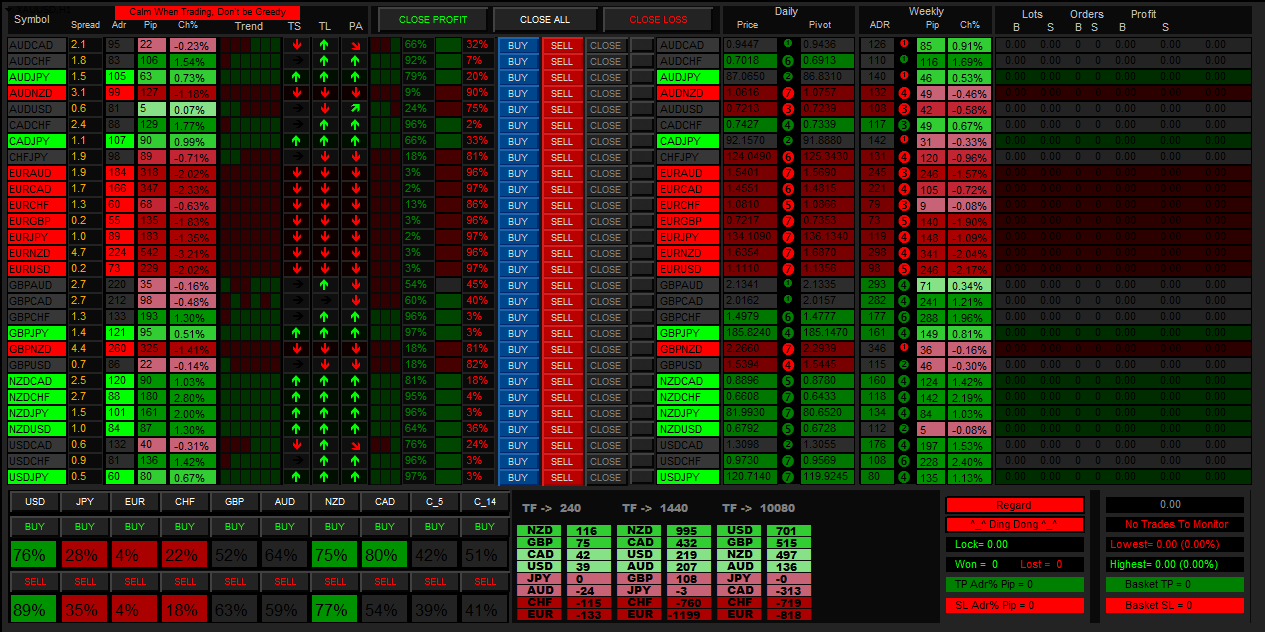1265x632 pixels.
Task: Click the 'Basket TP = 0' bar
Action: click(1175, 585)
